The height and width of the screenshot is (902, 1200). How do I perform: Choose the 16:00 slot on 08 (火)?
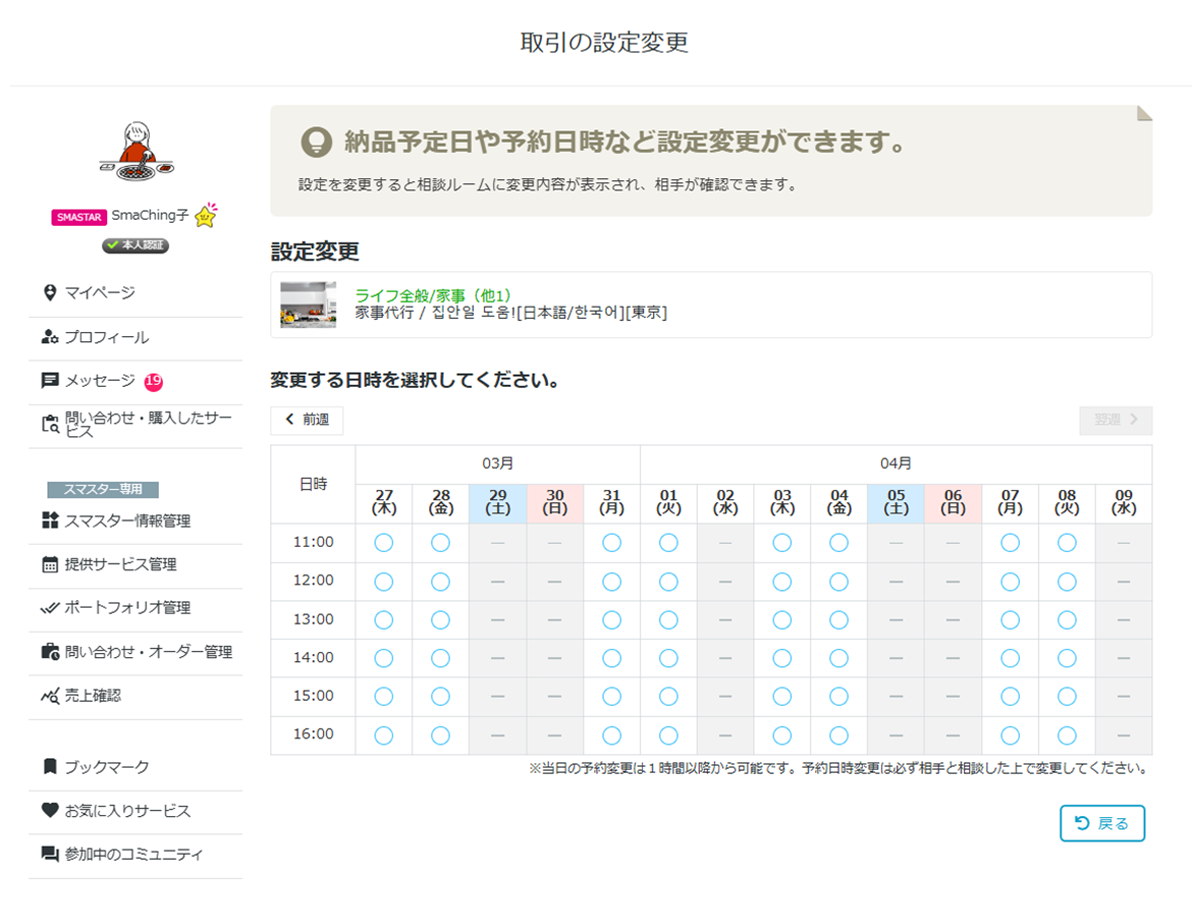1067,735
